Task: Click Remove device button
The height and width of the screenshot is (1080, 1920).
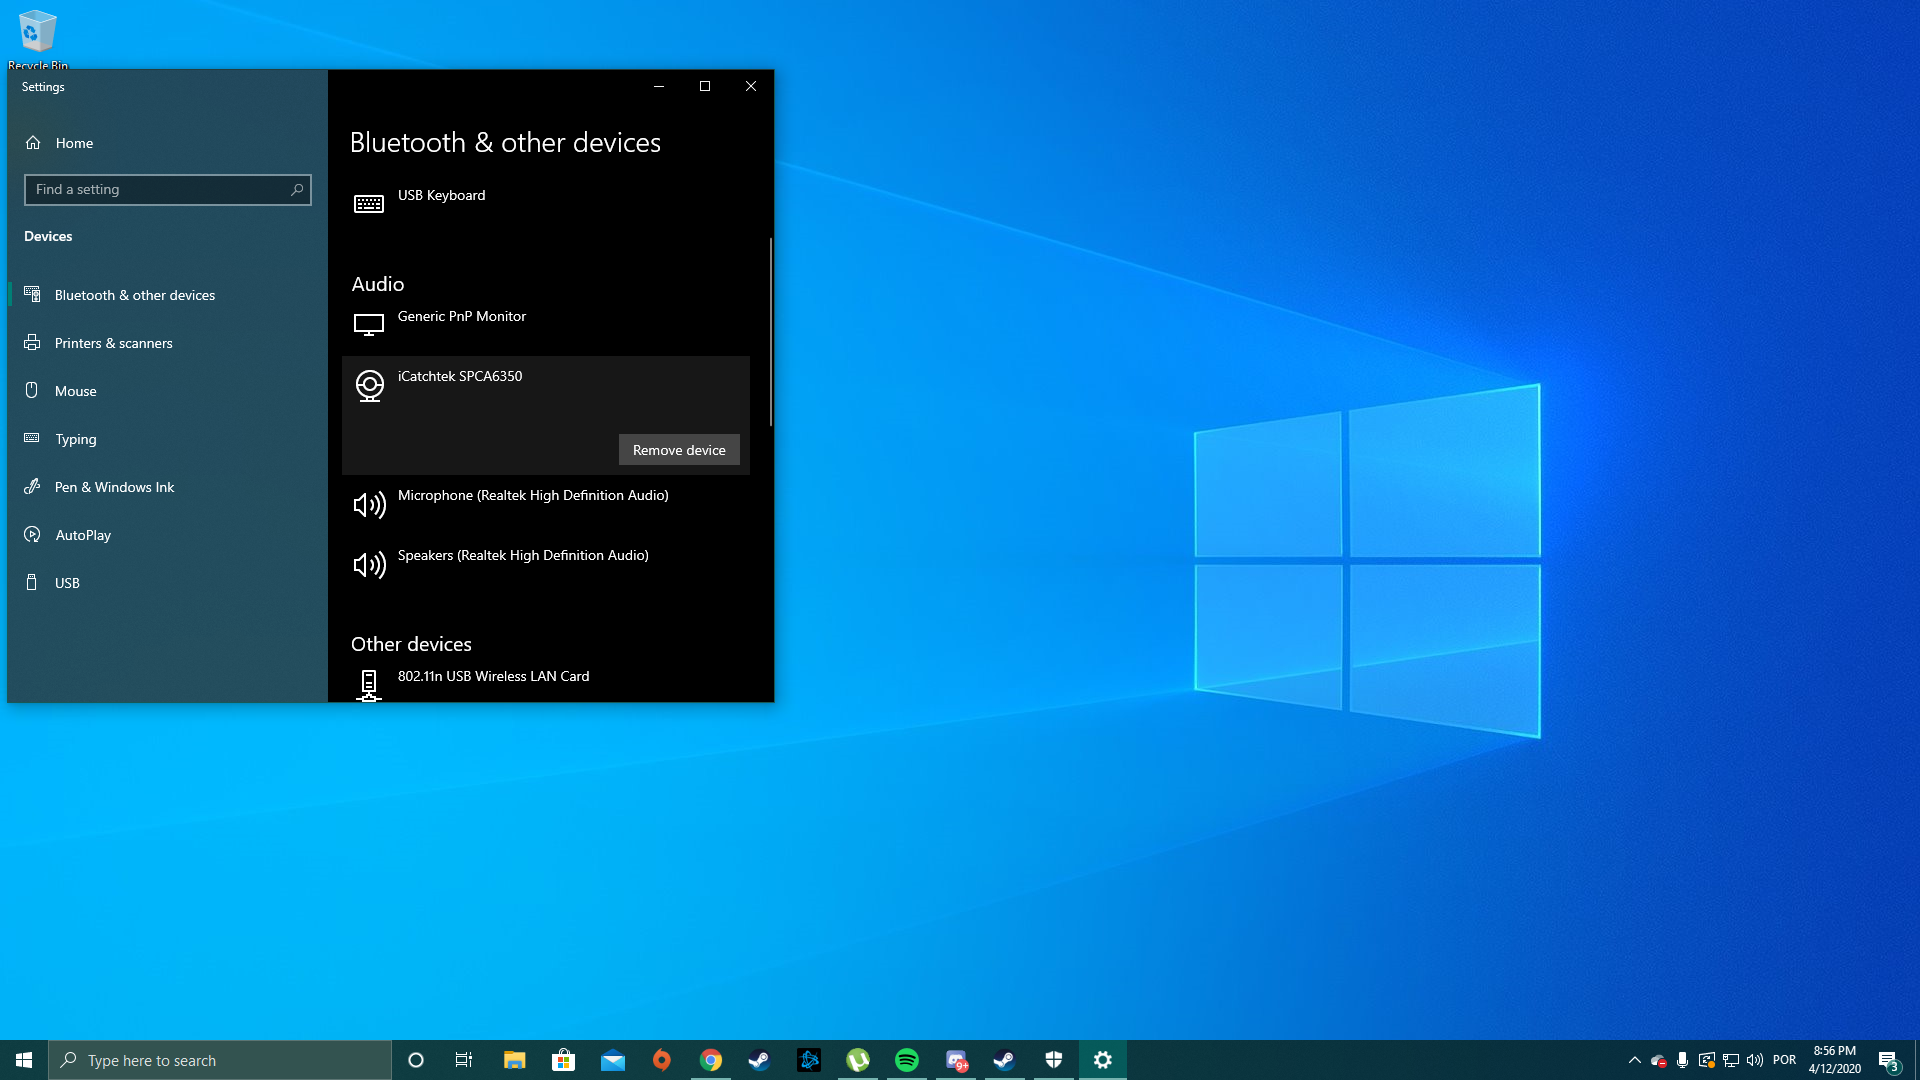Action: [679, 450]
